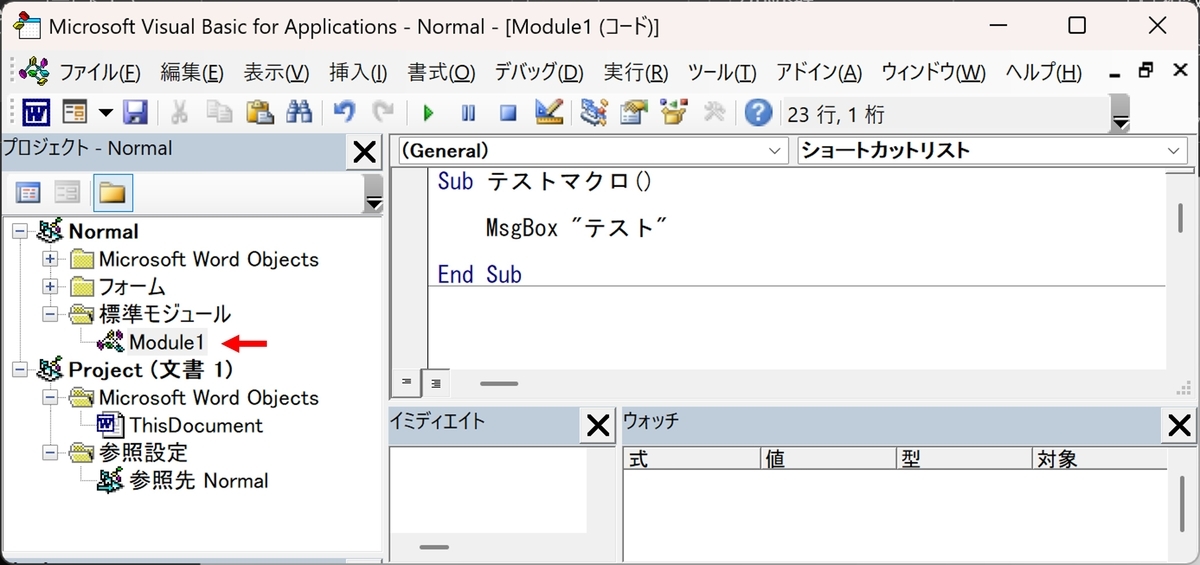Open the 挿入(I) menu
Image resolution: width=1200 pixels, height=565 pixels.
358,72
